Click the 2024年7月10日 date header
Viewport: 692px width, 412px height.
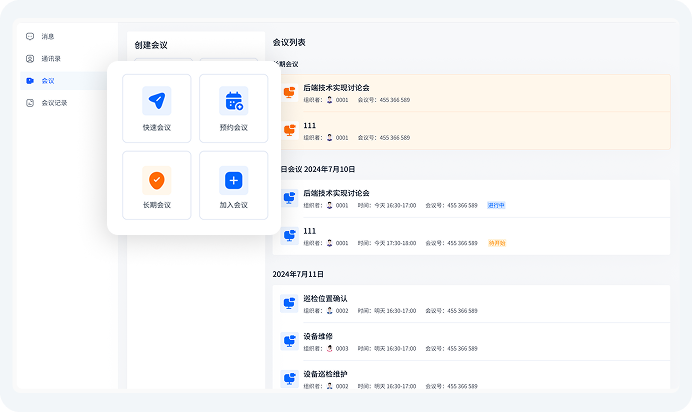tap(329, 169)
